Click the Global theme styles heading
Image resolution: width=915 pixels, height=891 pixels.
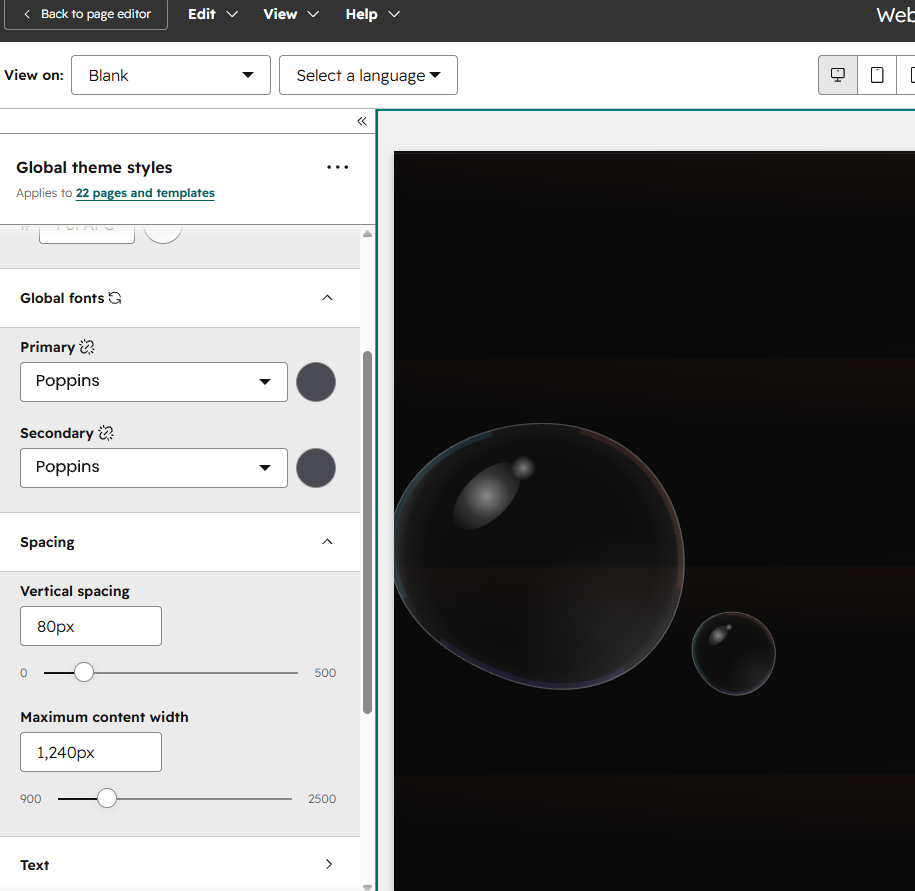pos(94,167)
